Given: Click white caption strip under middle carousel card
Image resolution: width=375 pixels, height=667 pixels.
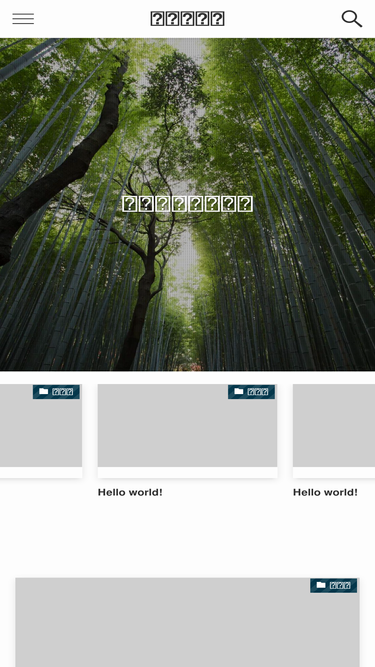Looking at the screenshot, I should click(188, 472).
